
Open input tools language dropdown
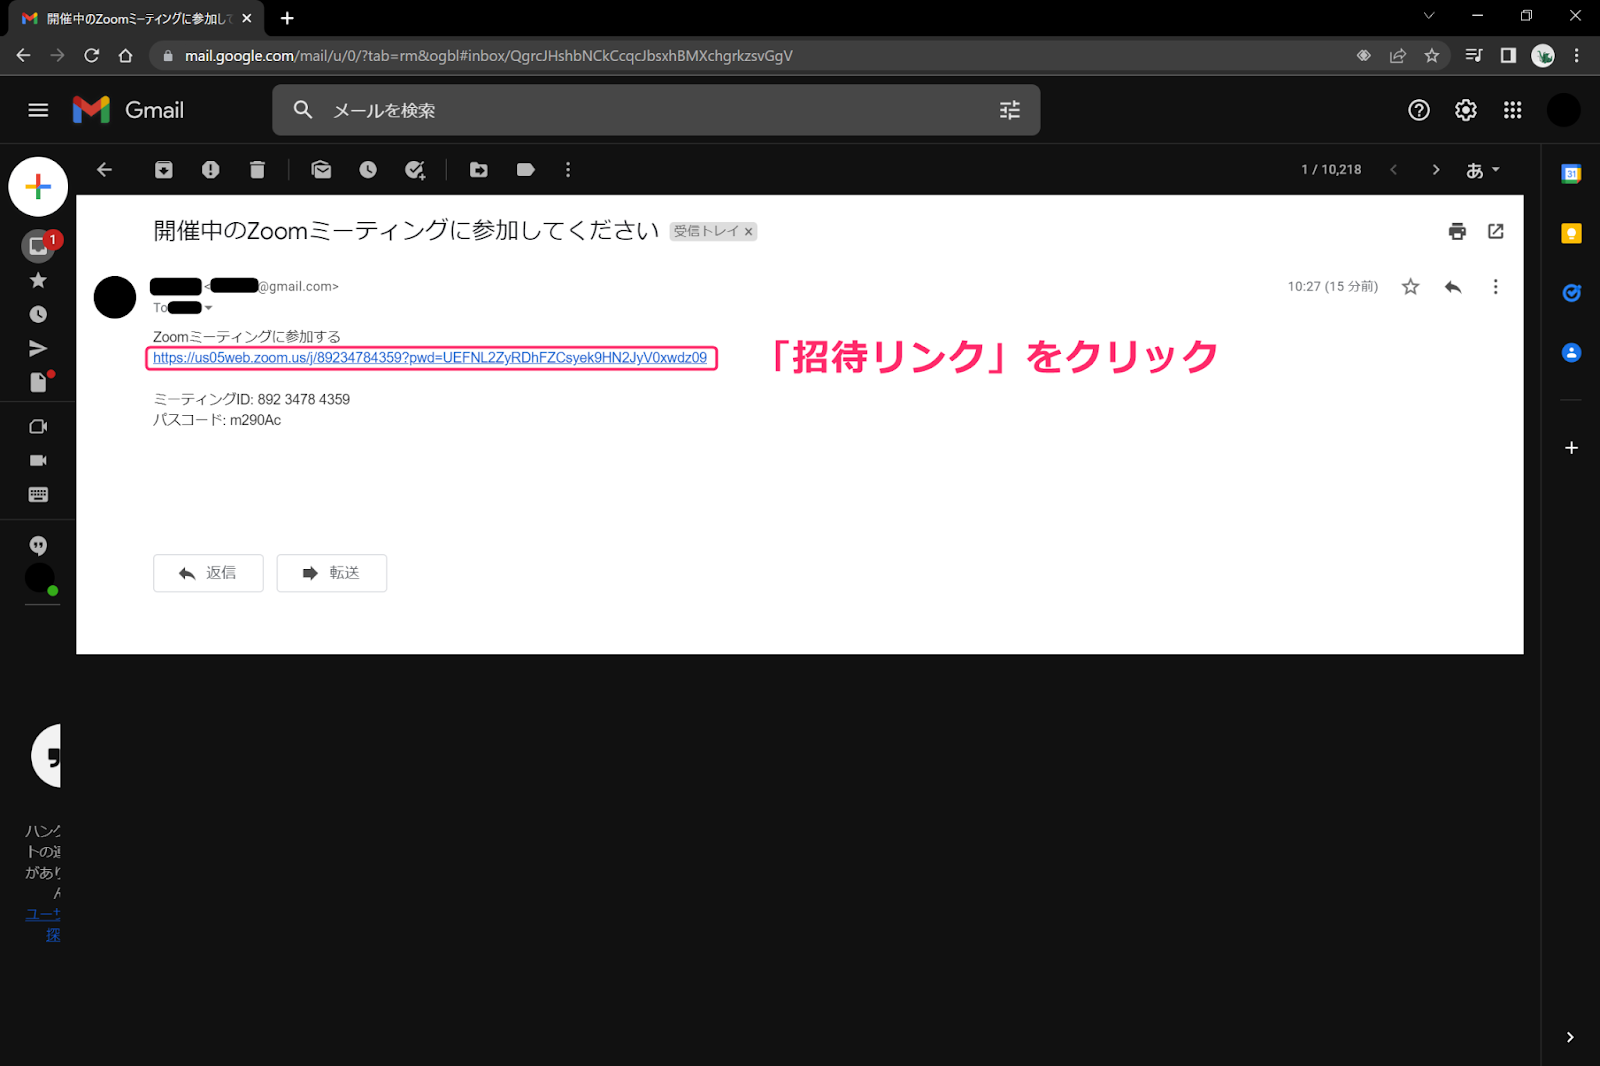[1483, 170]
